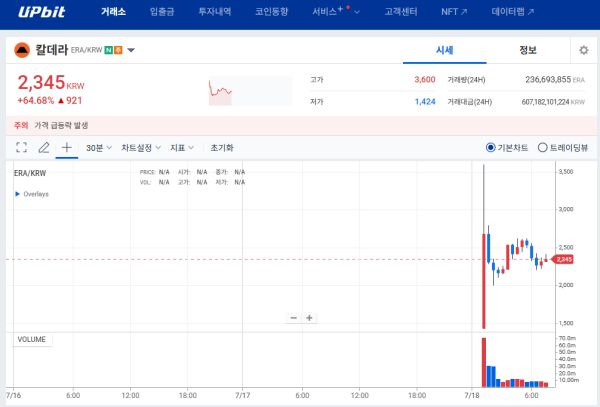Zoom out chart with minus button
The height and width of the screenshot is (407, 600).
click(293, 317)
